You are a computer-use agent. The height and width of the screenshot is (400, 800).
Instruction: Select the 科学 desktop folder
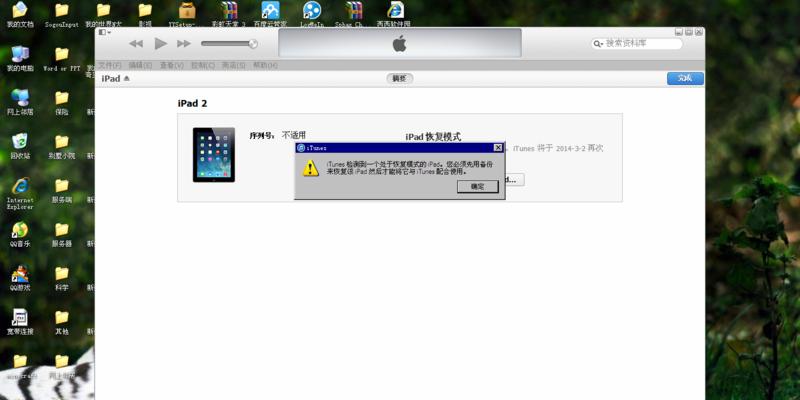point(62,278)
